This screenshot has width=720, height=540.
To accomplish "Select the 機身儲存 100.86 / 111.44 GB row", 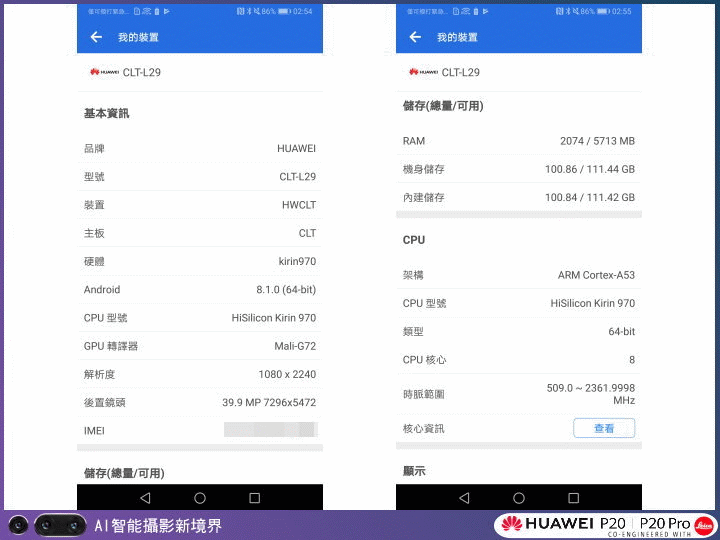I will 519,169.
